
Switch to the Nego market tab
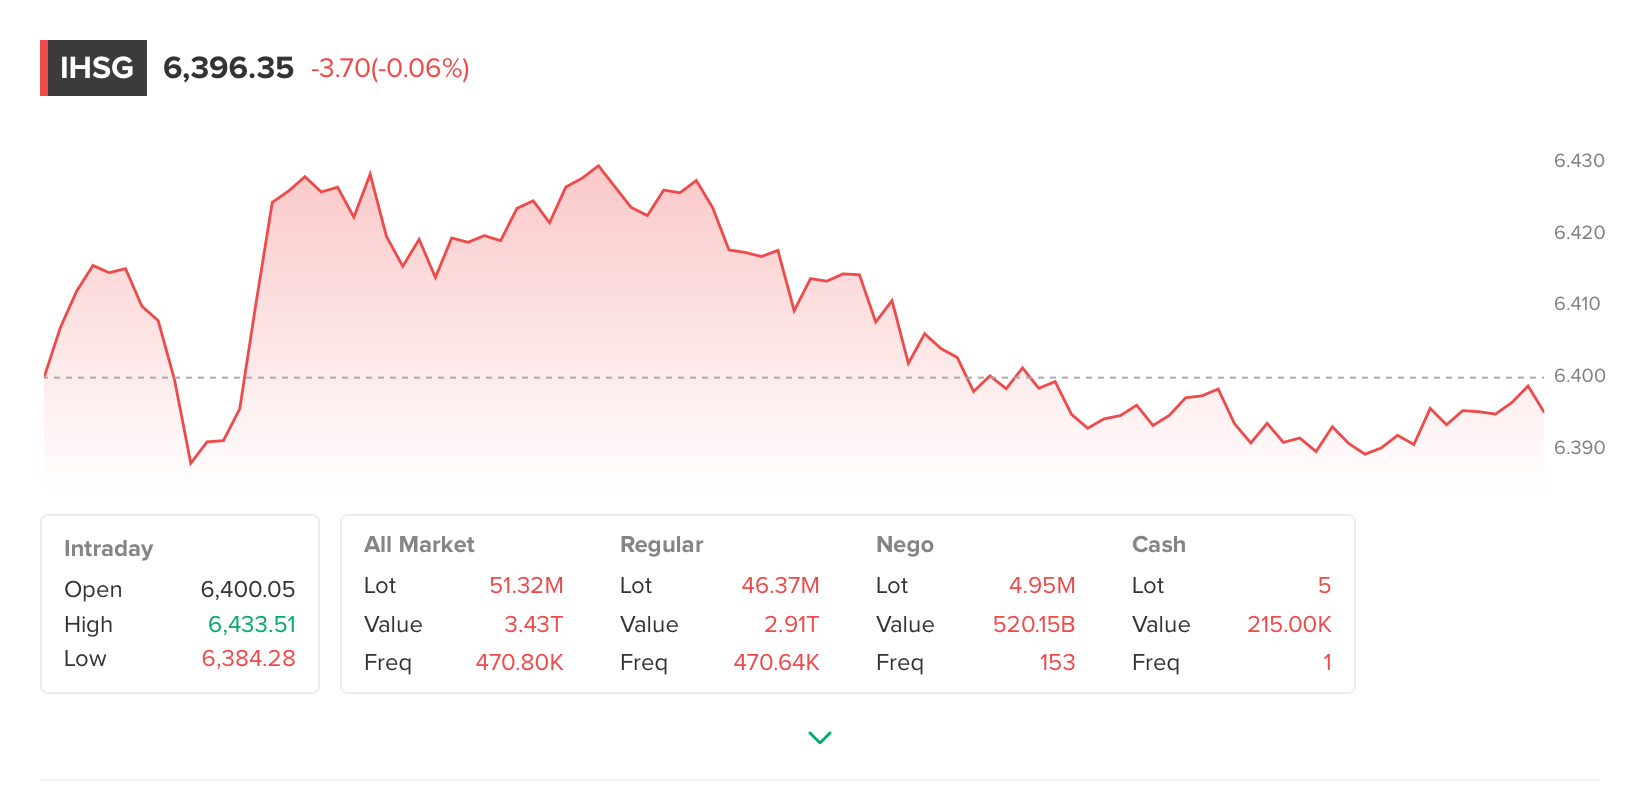point(904,544)
